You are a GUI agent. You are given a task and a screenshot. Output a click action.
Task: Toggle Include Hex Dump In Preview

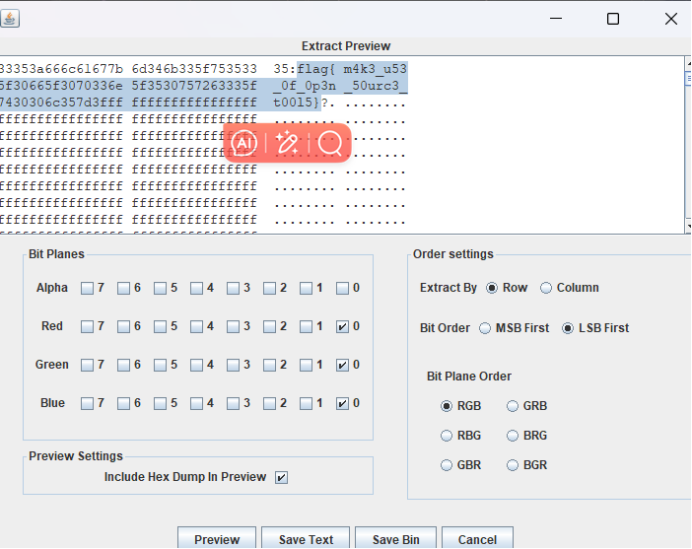click(281, 478)
